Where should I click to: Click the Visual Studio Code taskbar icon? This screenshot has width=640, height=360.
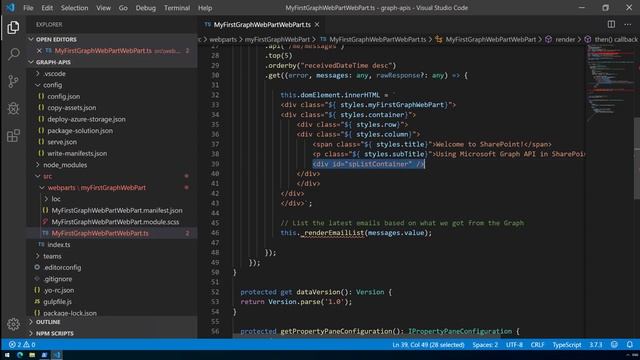point(57,355)
